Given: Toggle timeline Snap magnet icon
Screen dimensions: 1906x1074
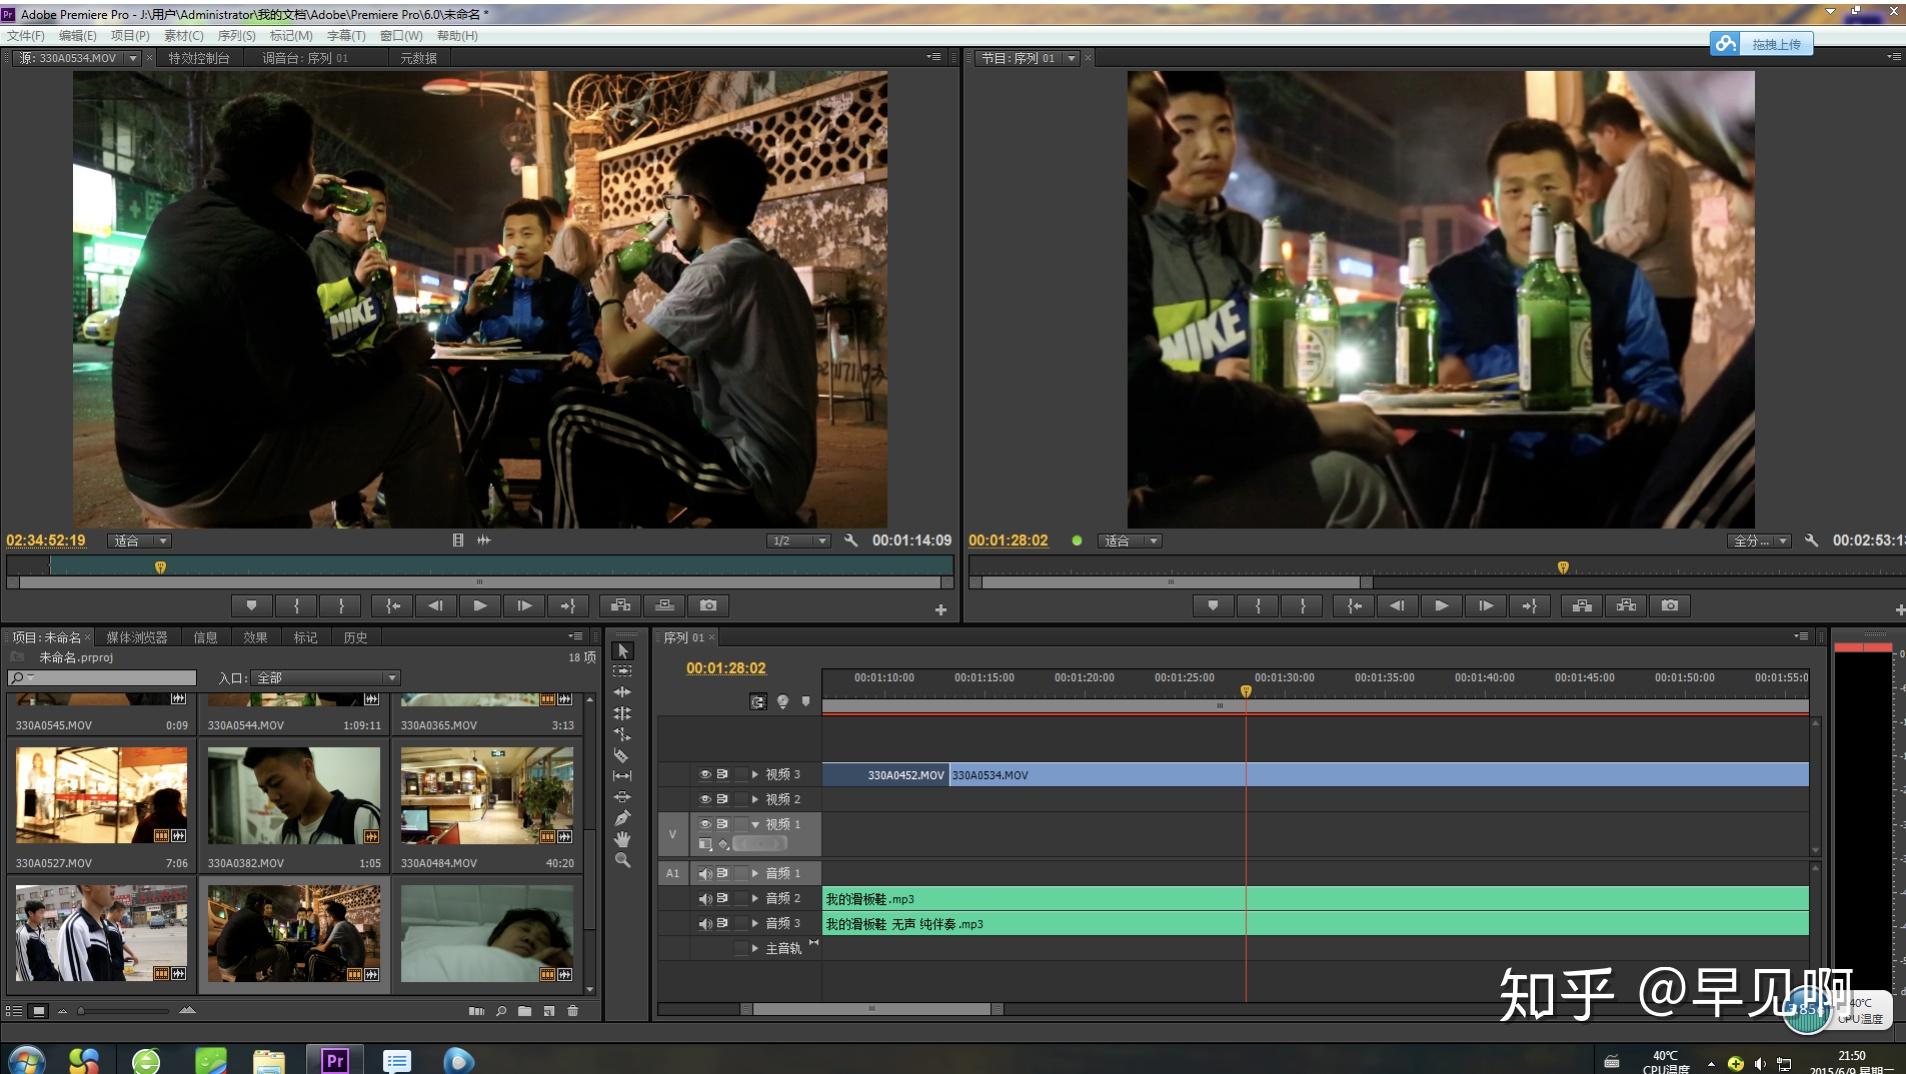Looking at the screenshot, I should tap(758, 702).
